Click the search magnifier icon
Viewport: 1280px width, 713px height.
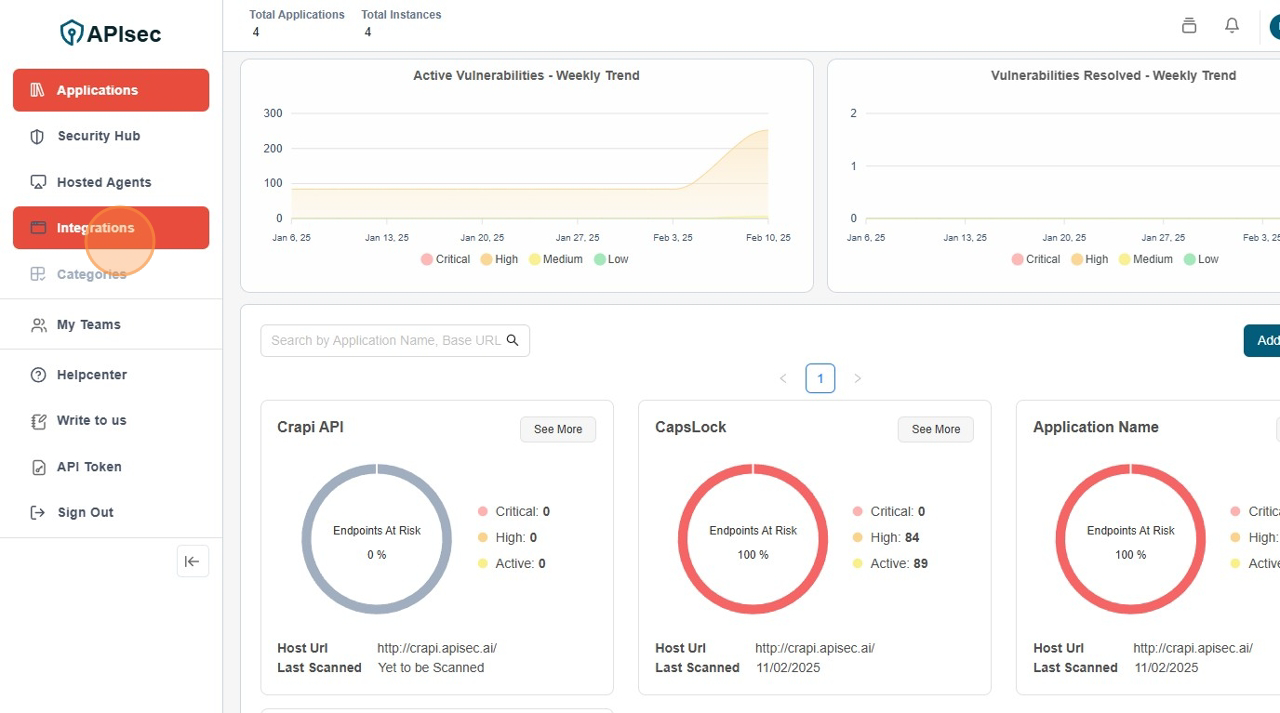(x=513, y=340)
